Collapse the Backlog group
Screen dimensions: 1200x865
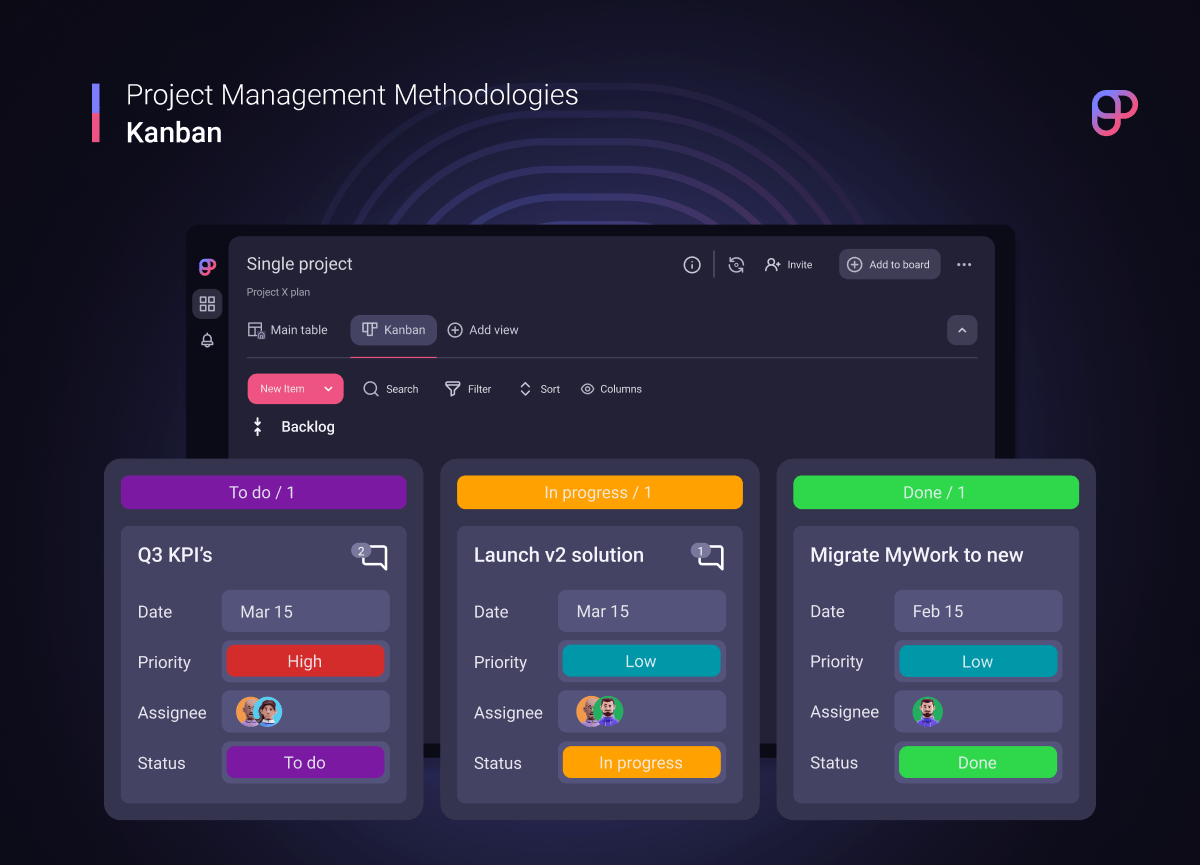click(258, 427)
